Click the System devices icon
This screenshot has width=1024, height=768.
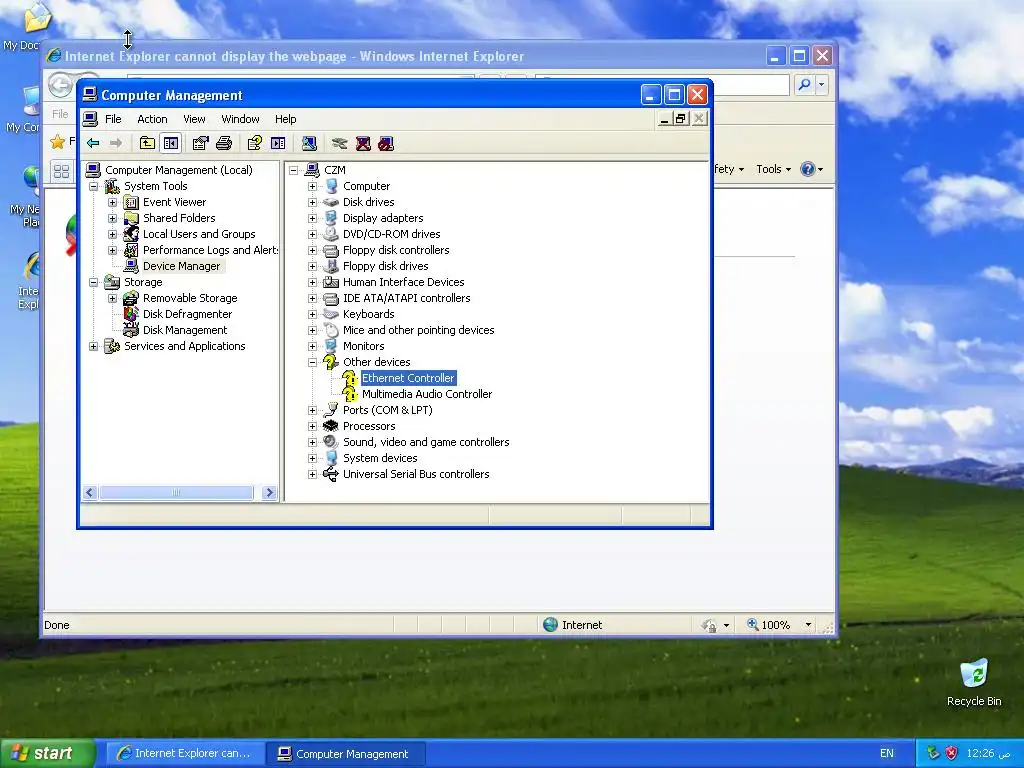[x=331, y=458]
